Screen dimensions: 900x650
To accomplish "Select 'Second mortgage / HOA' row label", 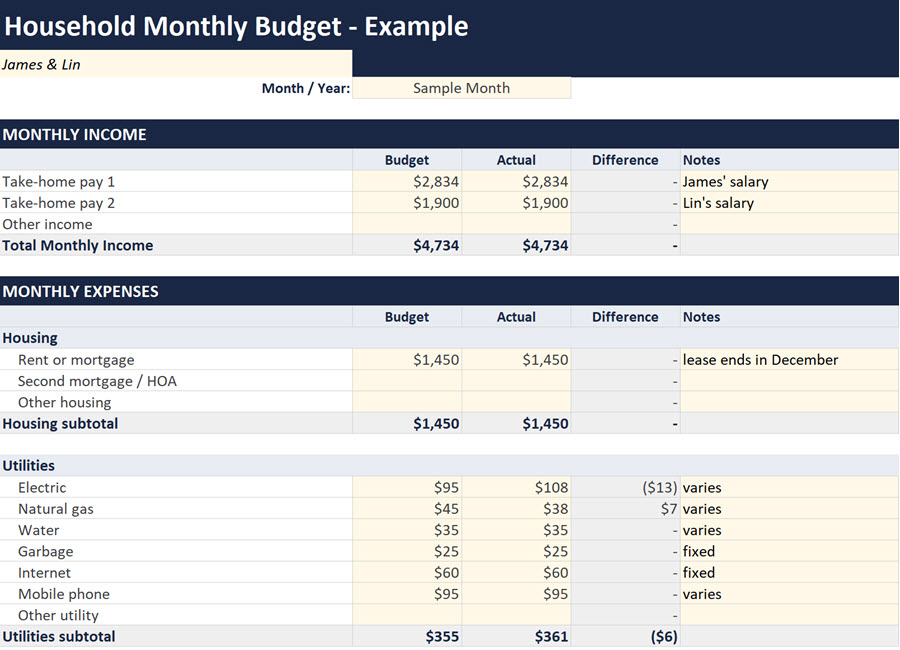I will (x=97, y=381).
